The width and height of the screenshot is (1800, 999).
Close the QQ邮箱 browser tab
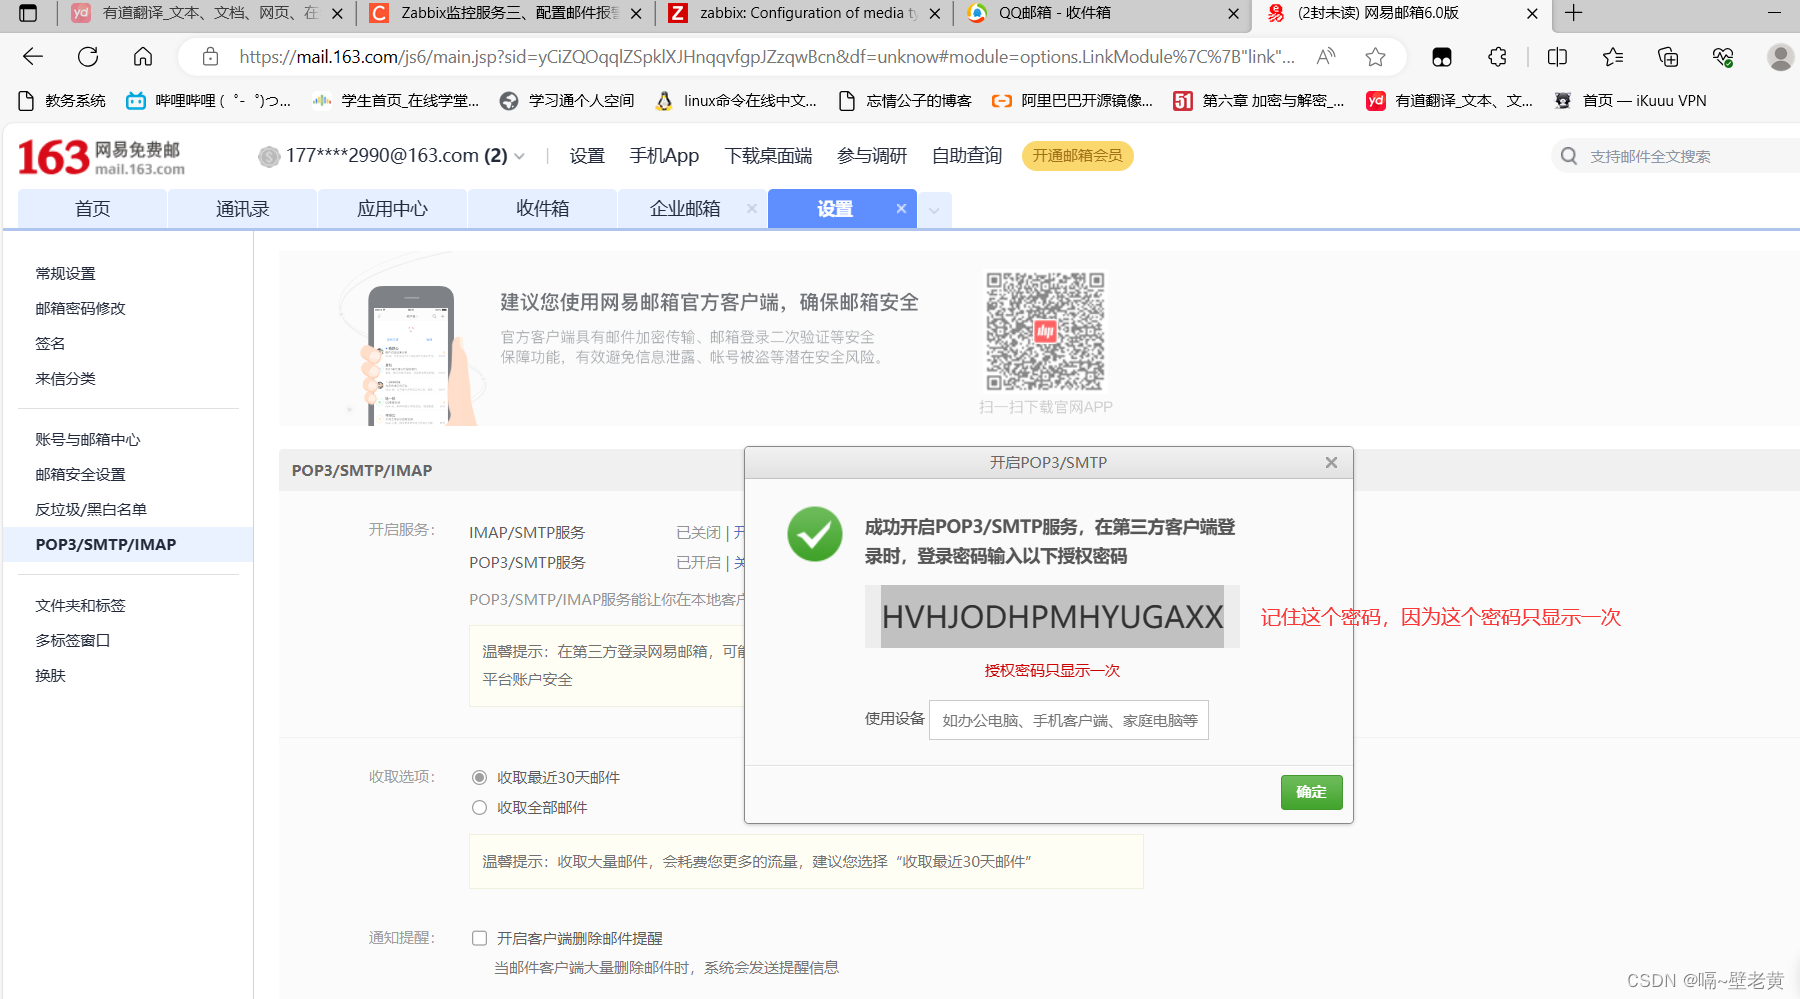[x=1233, y=13]
